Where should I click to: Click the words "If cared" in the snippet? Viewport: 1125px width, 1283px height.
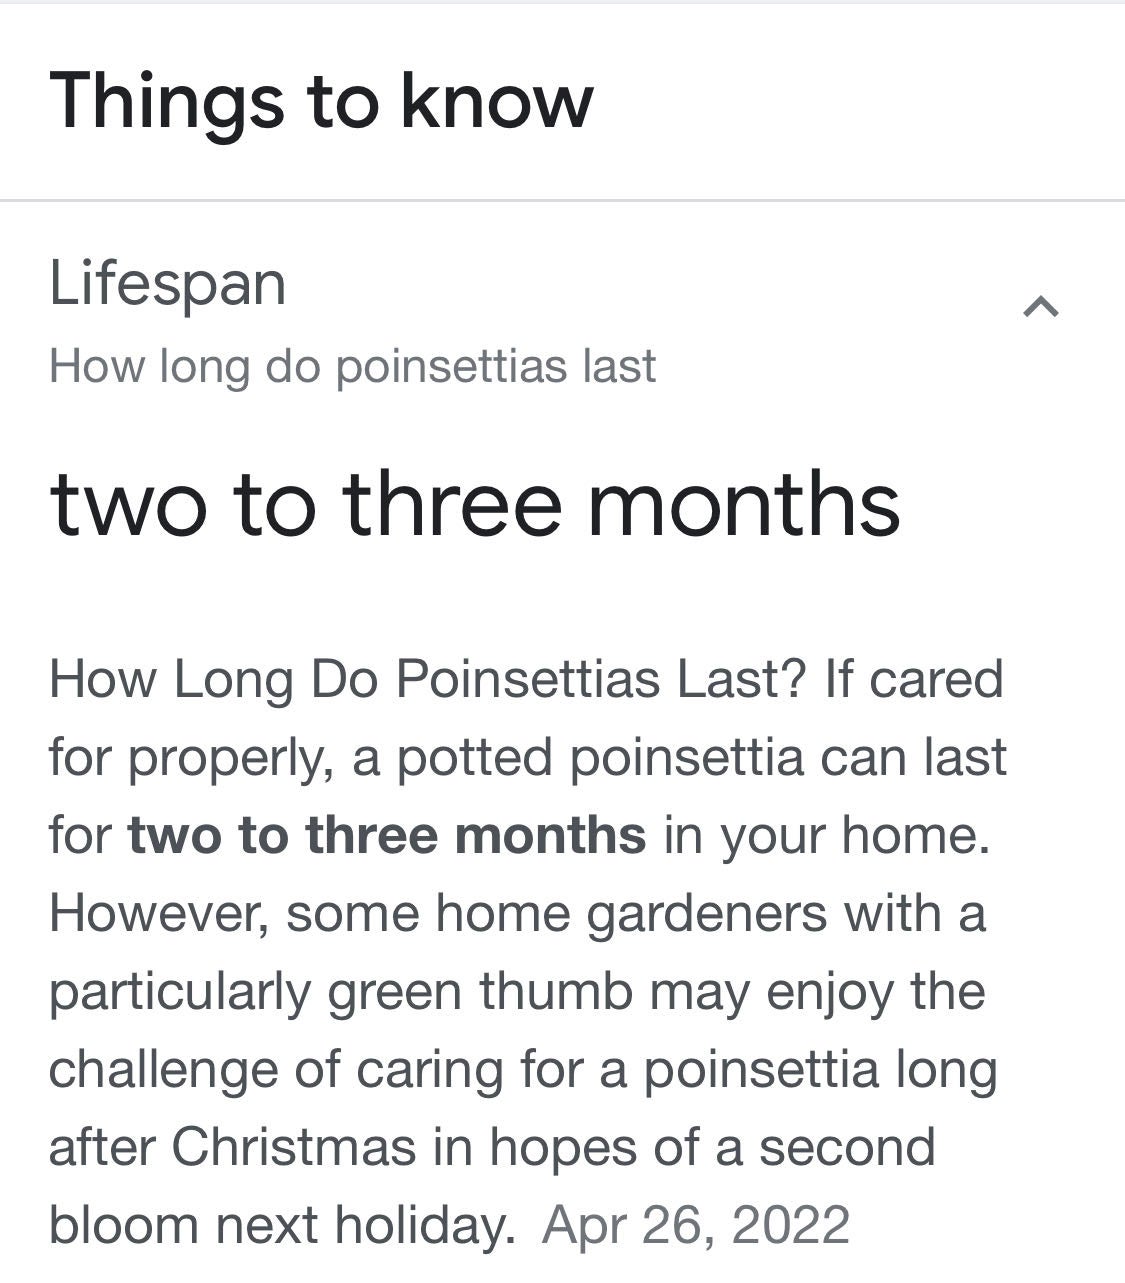[913, 679]
